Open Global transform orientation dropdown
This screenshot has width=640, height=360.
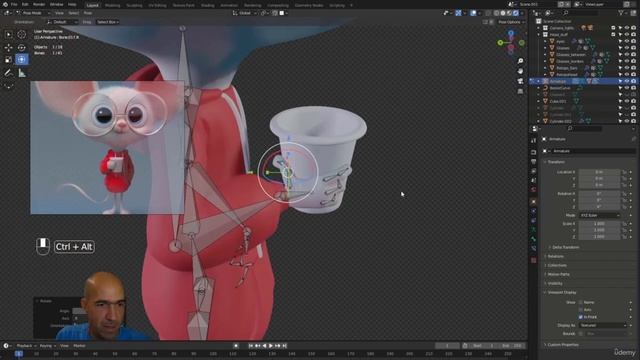pyautogui.click(x=245, y=13)
